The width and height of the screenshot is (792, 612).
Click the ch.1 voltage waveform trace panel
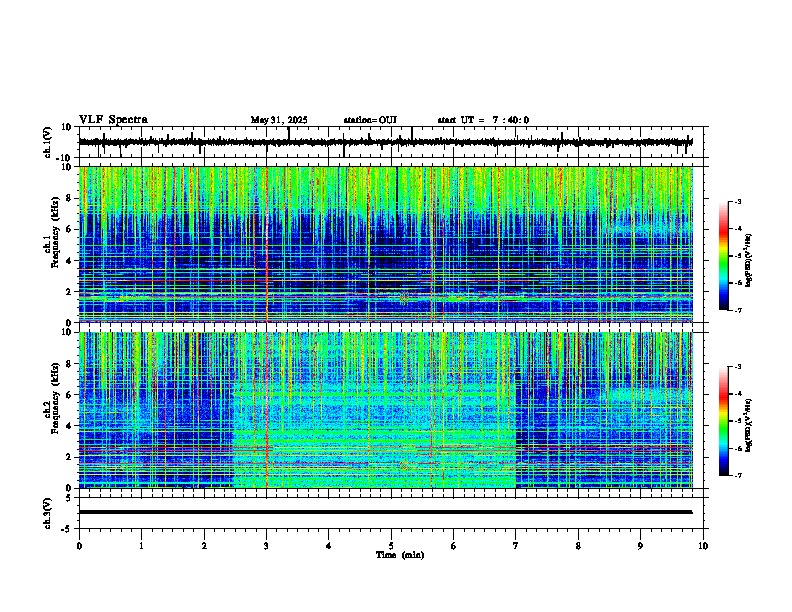pyautogui.click(x=393, y=142)
